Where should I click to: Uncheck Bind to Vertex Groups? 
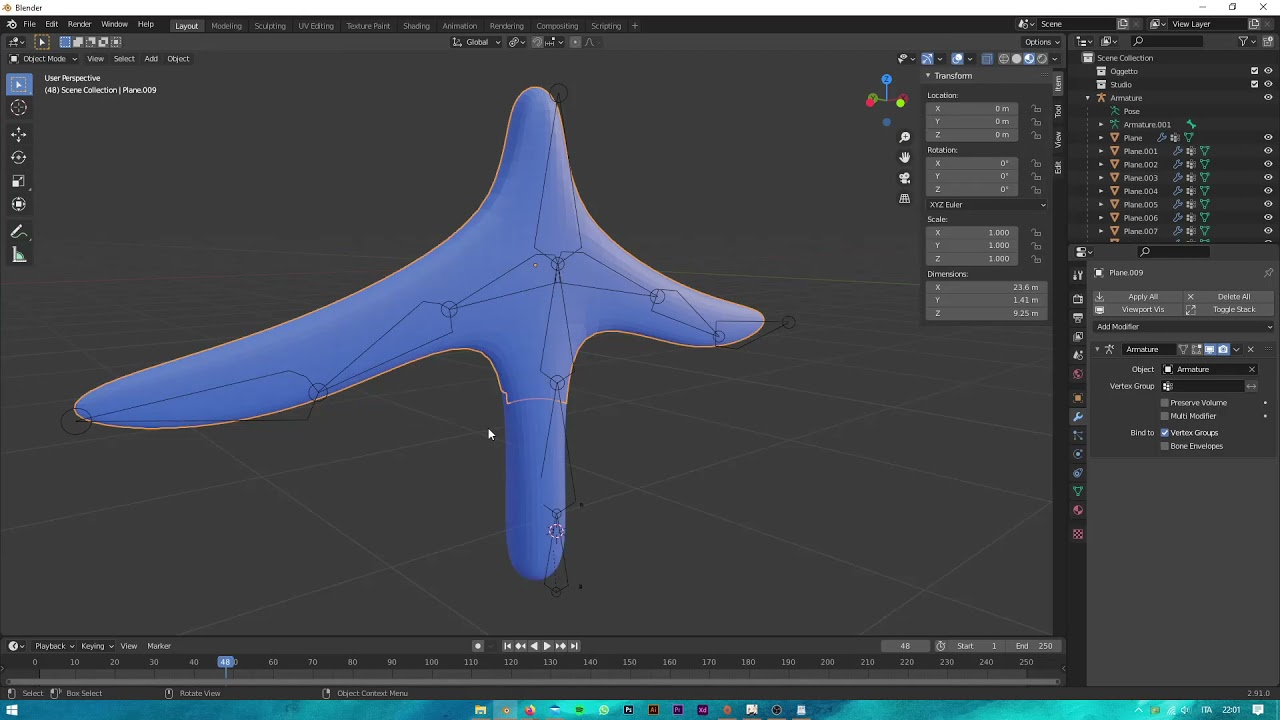(1164, 433)
